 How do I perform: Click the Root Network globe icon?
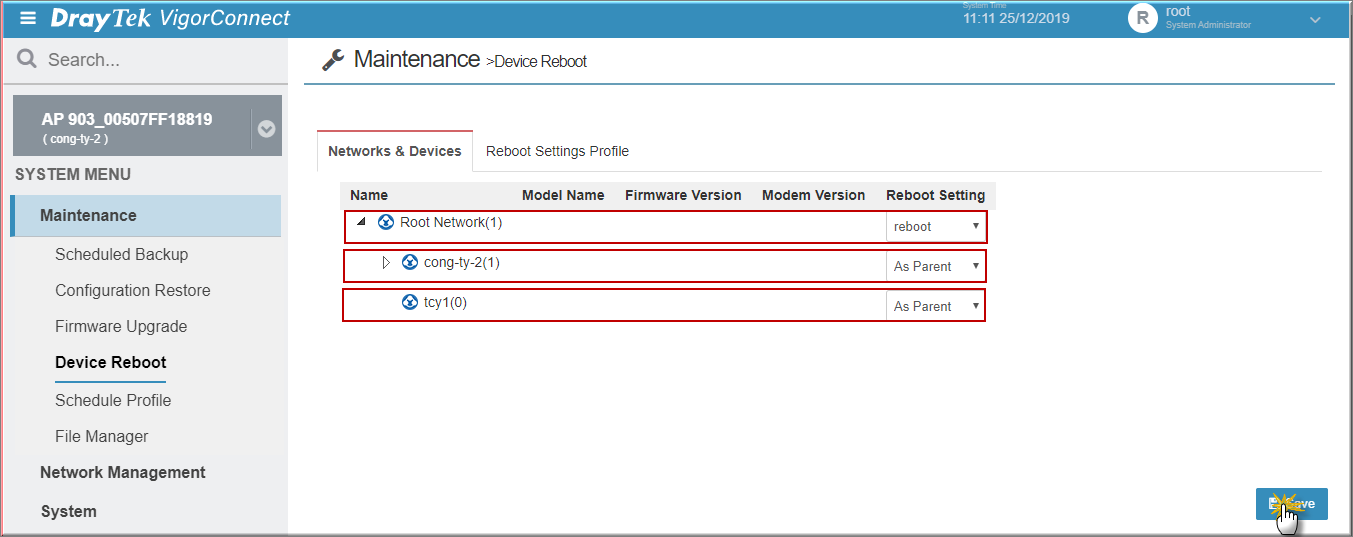click(386, 222)
